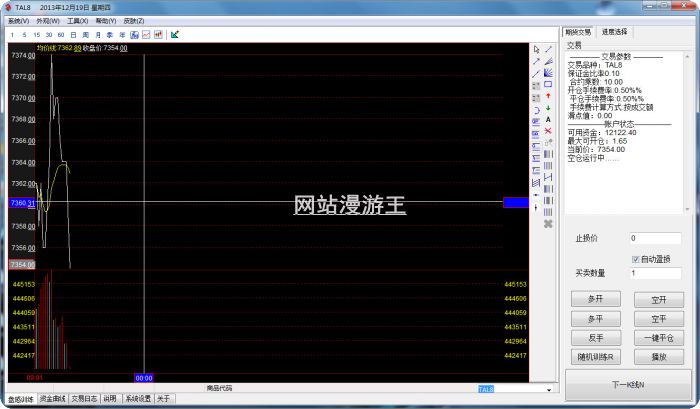The width and height of the screenshot is (700, 409).
Task: Open the 系统(V) menu
Action: 18,21
